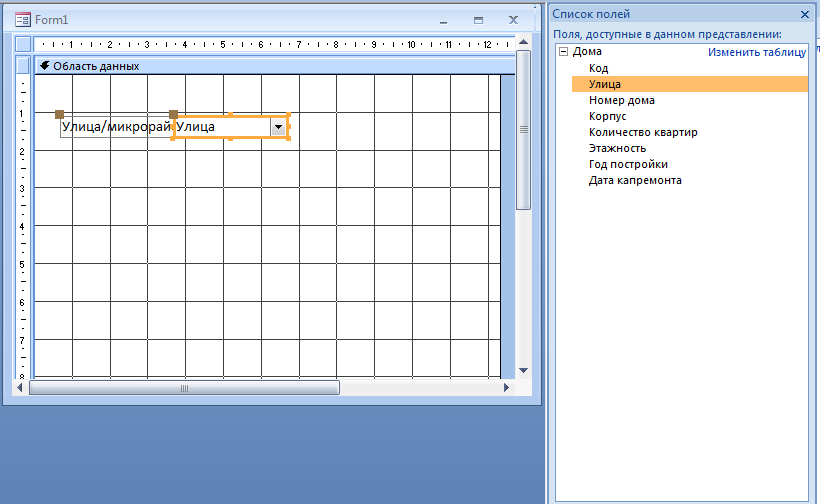Click the form selector box at ruler corner

(23, 44)
